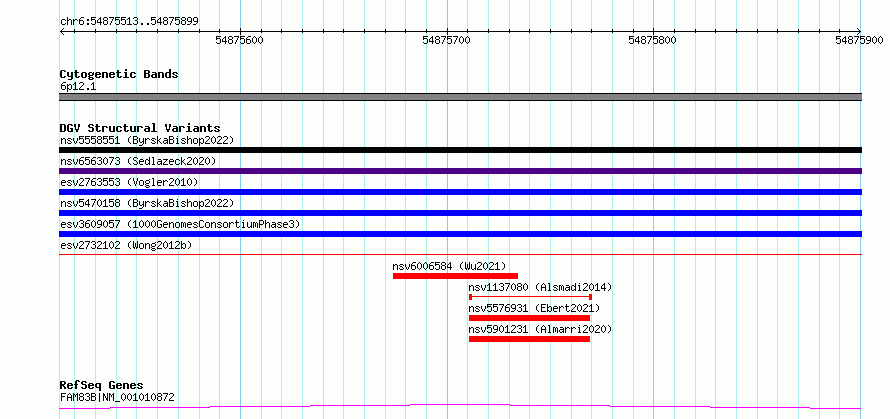Click the 6p12.1 band label

(78, 86)
